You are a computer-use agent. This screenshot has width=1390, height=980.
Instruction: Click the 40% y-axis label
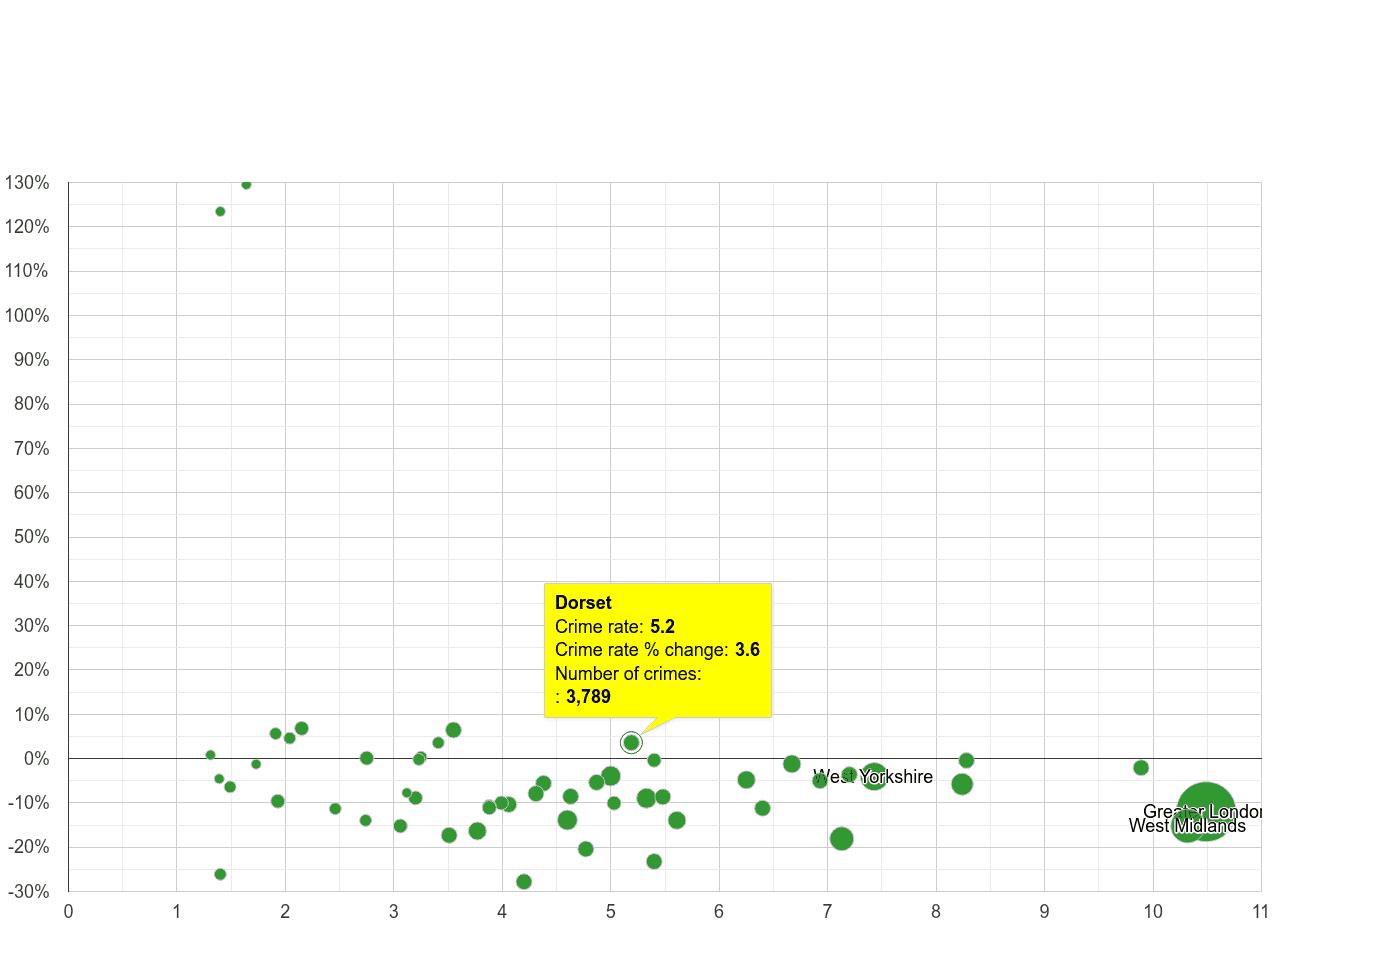(x=31, y=582)
